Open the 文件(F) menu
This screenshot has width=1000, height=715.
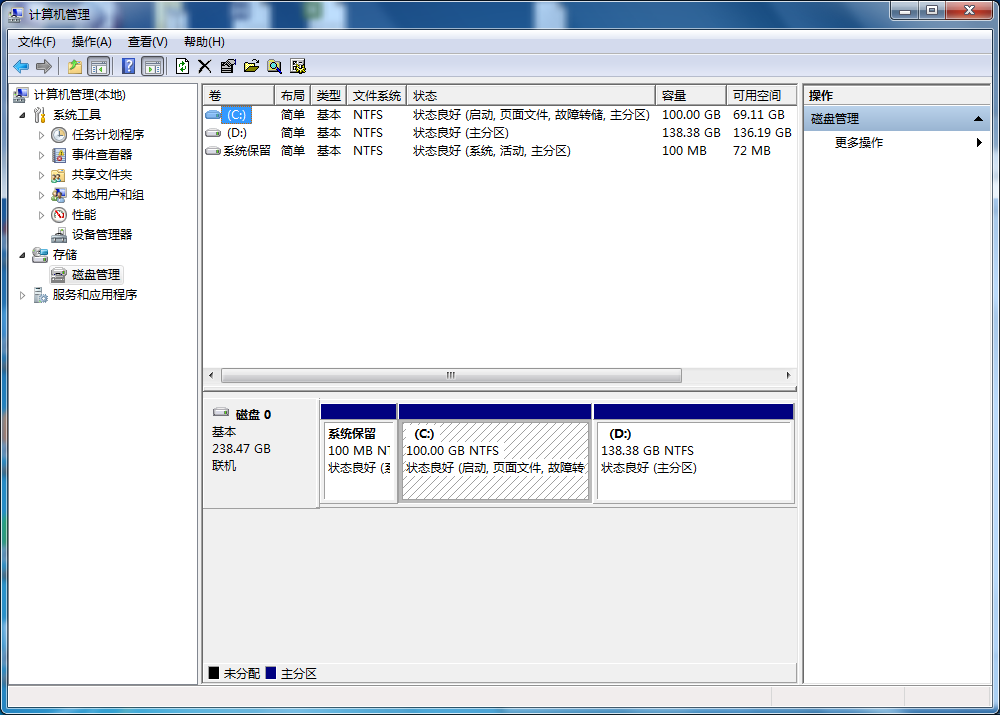coord(36,42)
